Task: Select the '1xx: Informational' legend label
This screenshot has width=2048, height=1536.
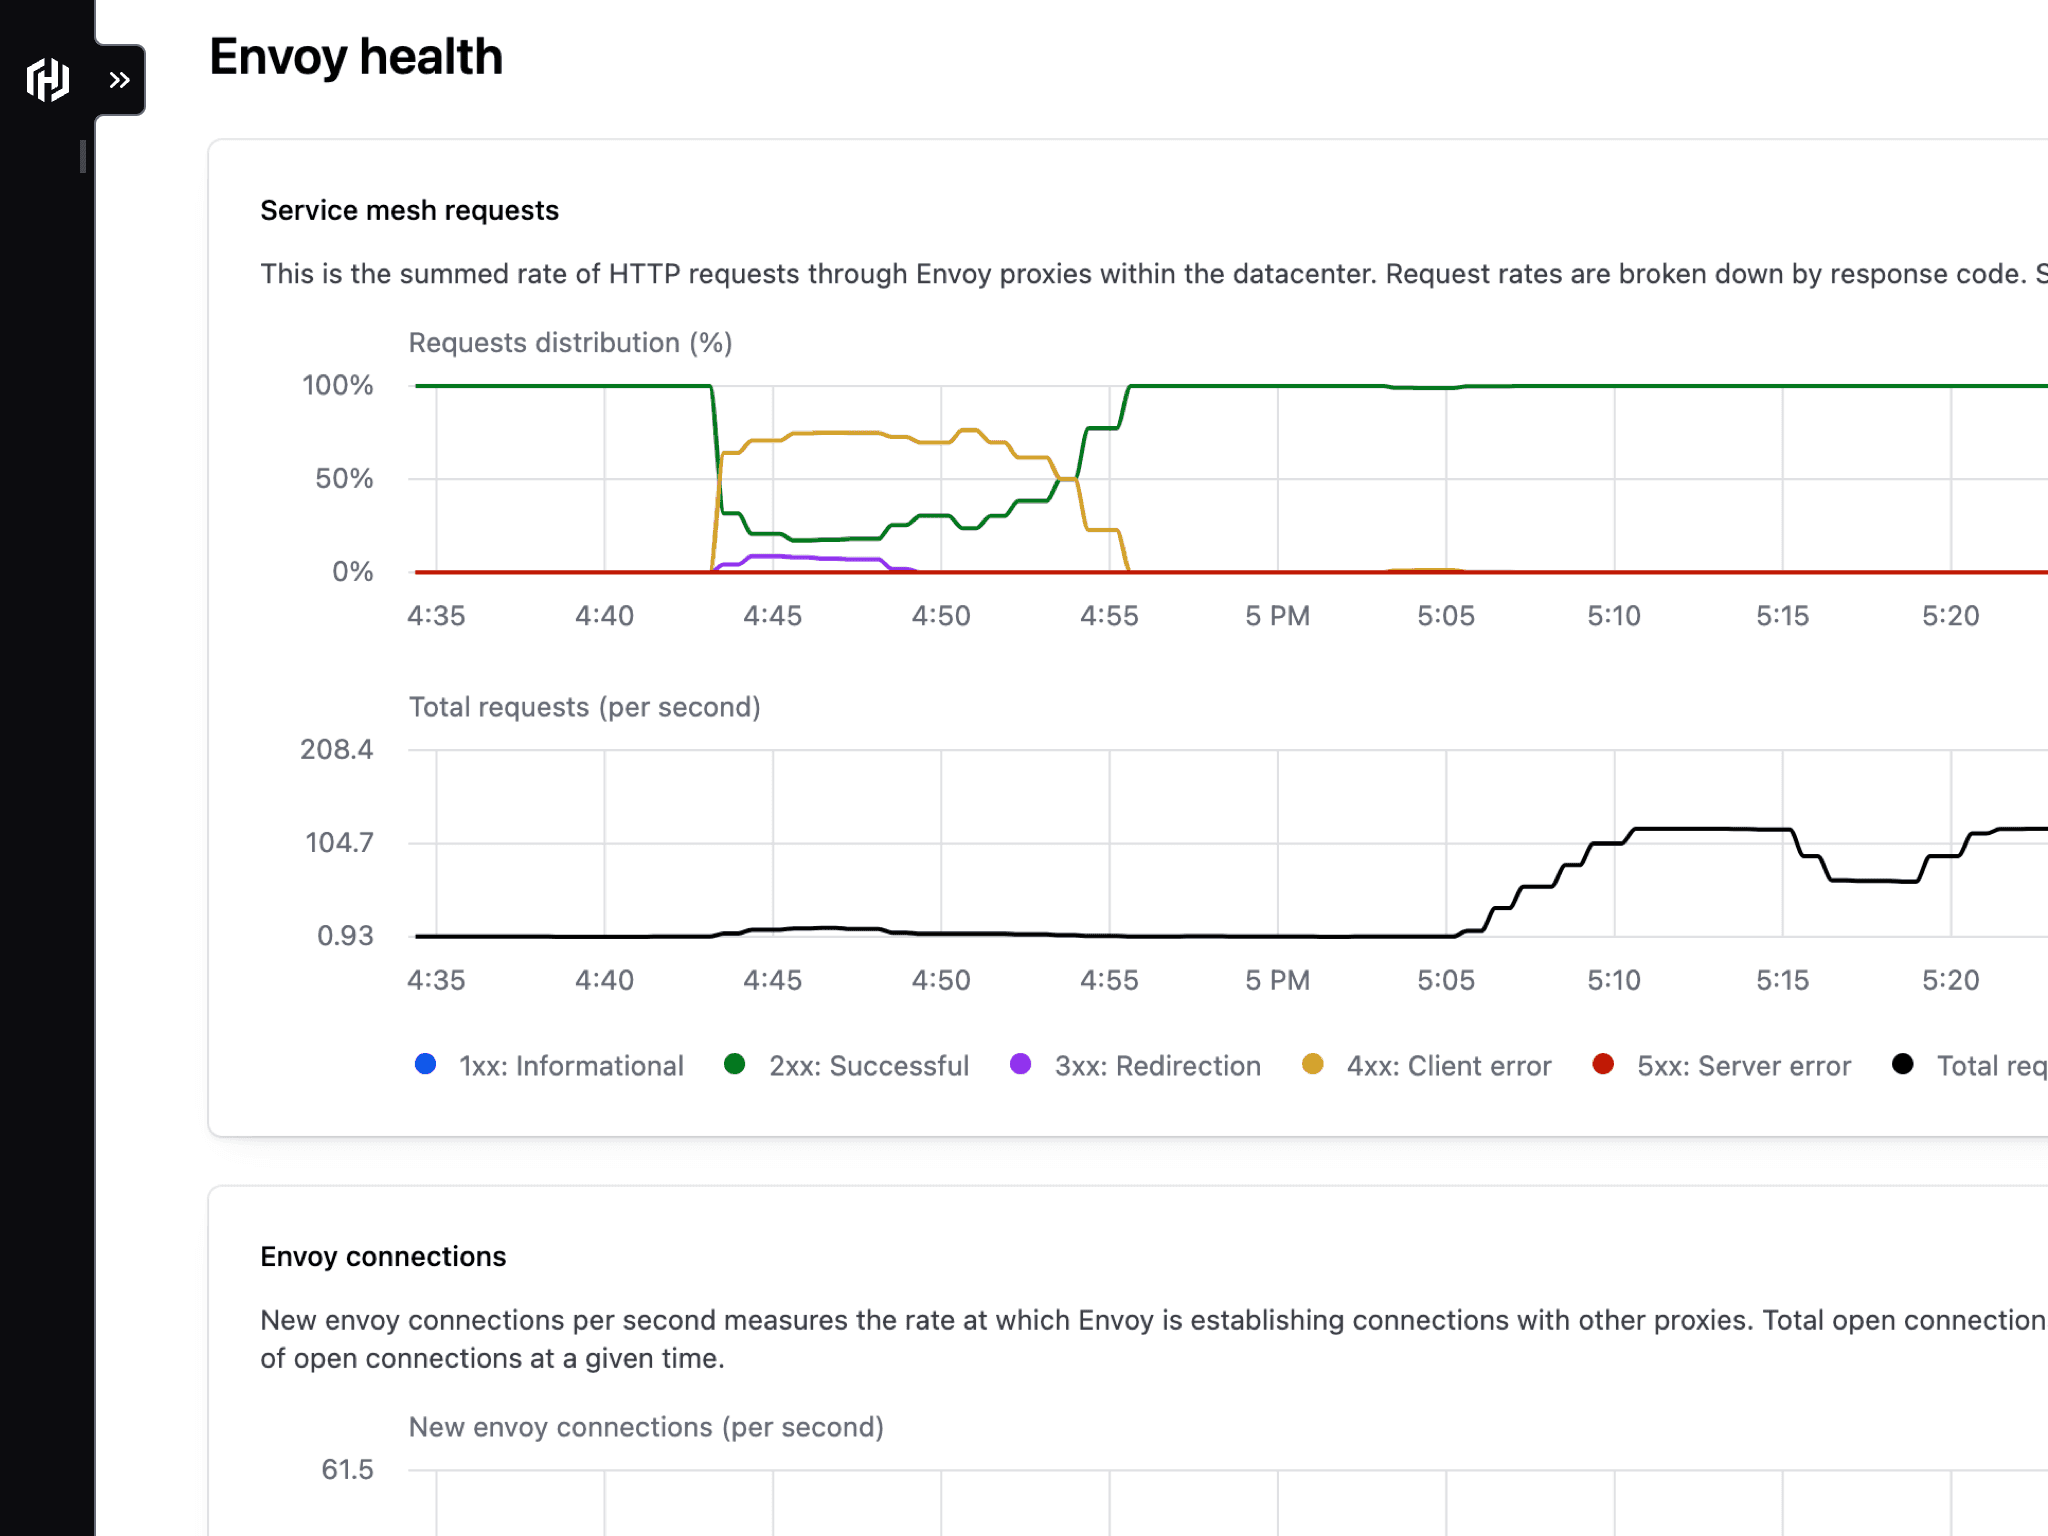Action: 571,1066
